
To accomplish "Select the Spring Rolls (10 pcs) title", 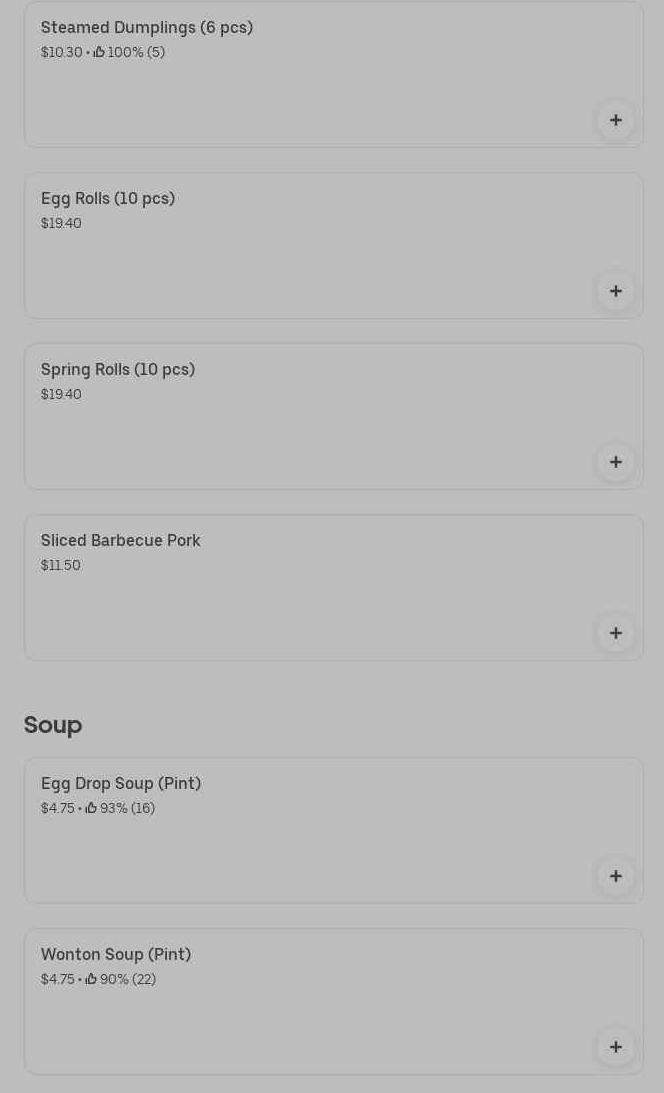I will (x=118, y=370).
